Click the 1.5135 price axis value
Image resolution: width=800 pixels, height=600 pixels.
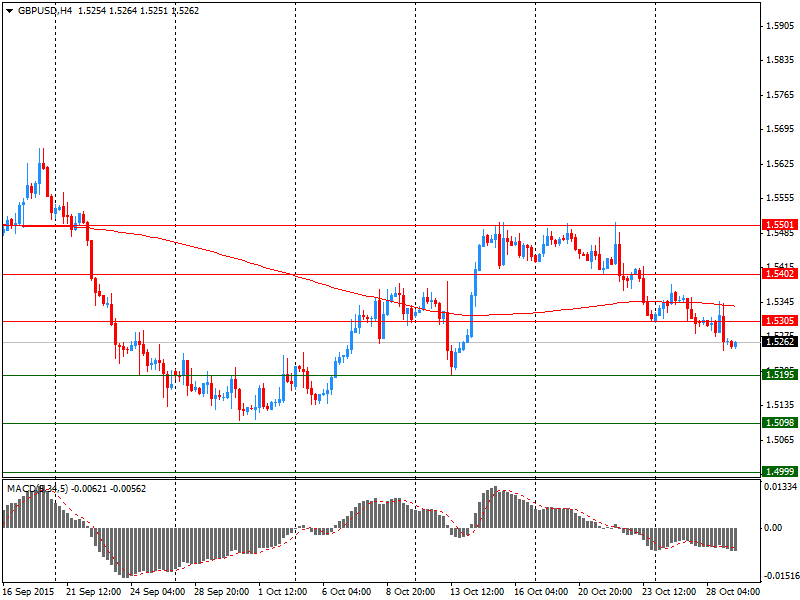[x=781, y=405]
